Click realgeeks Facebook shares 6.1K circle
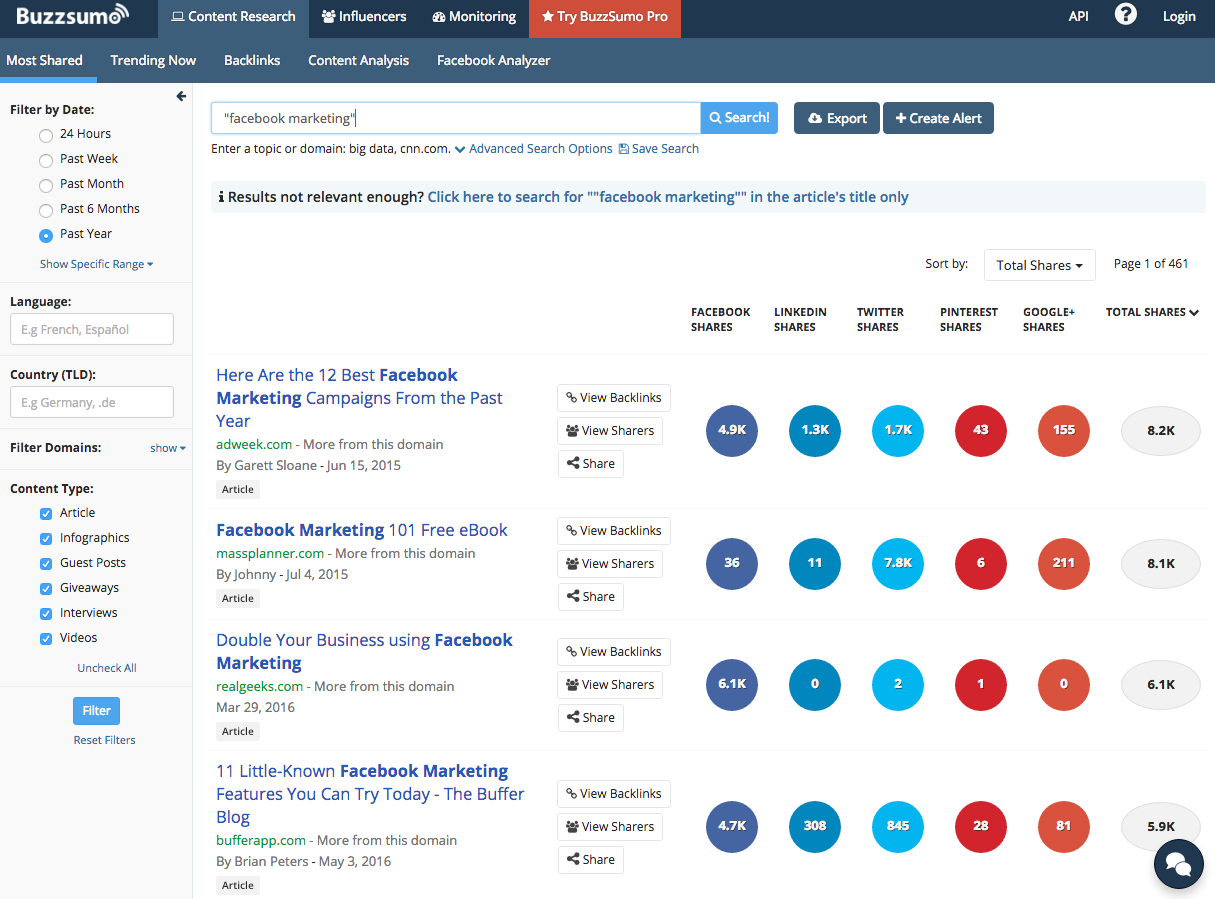This screenshot has height=899, width=1215. point(732,684)
